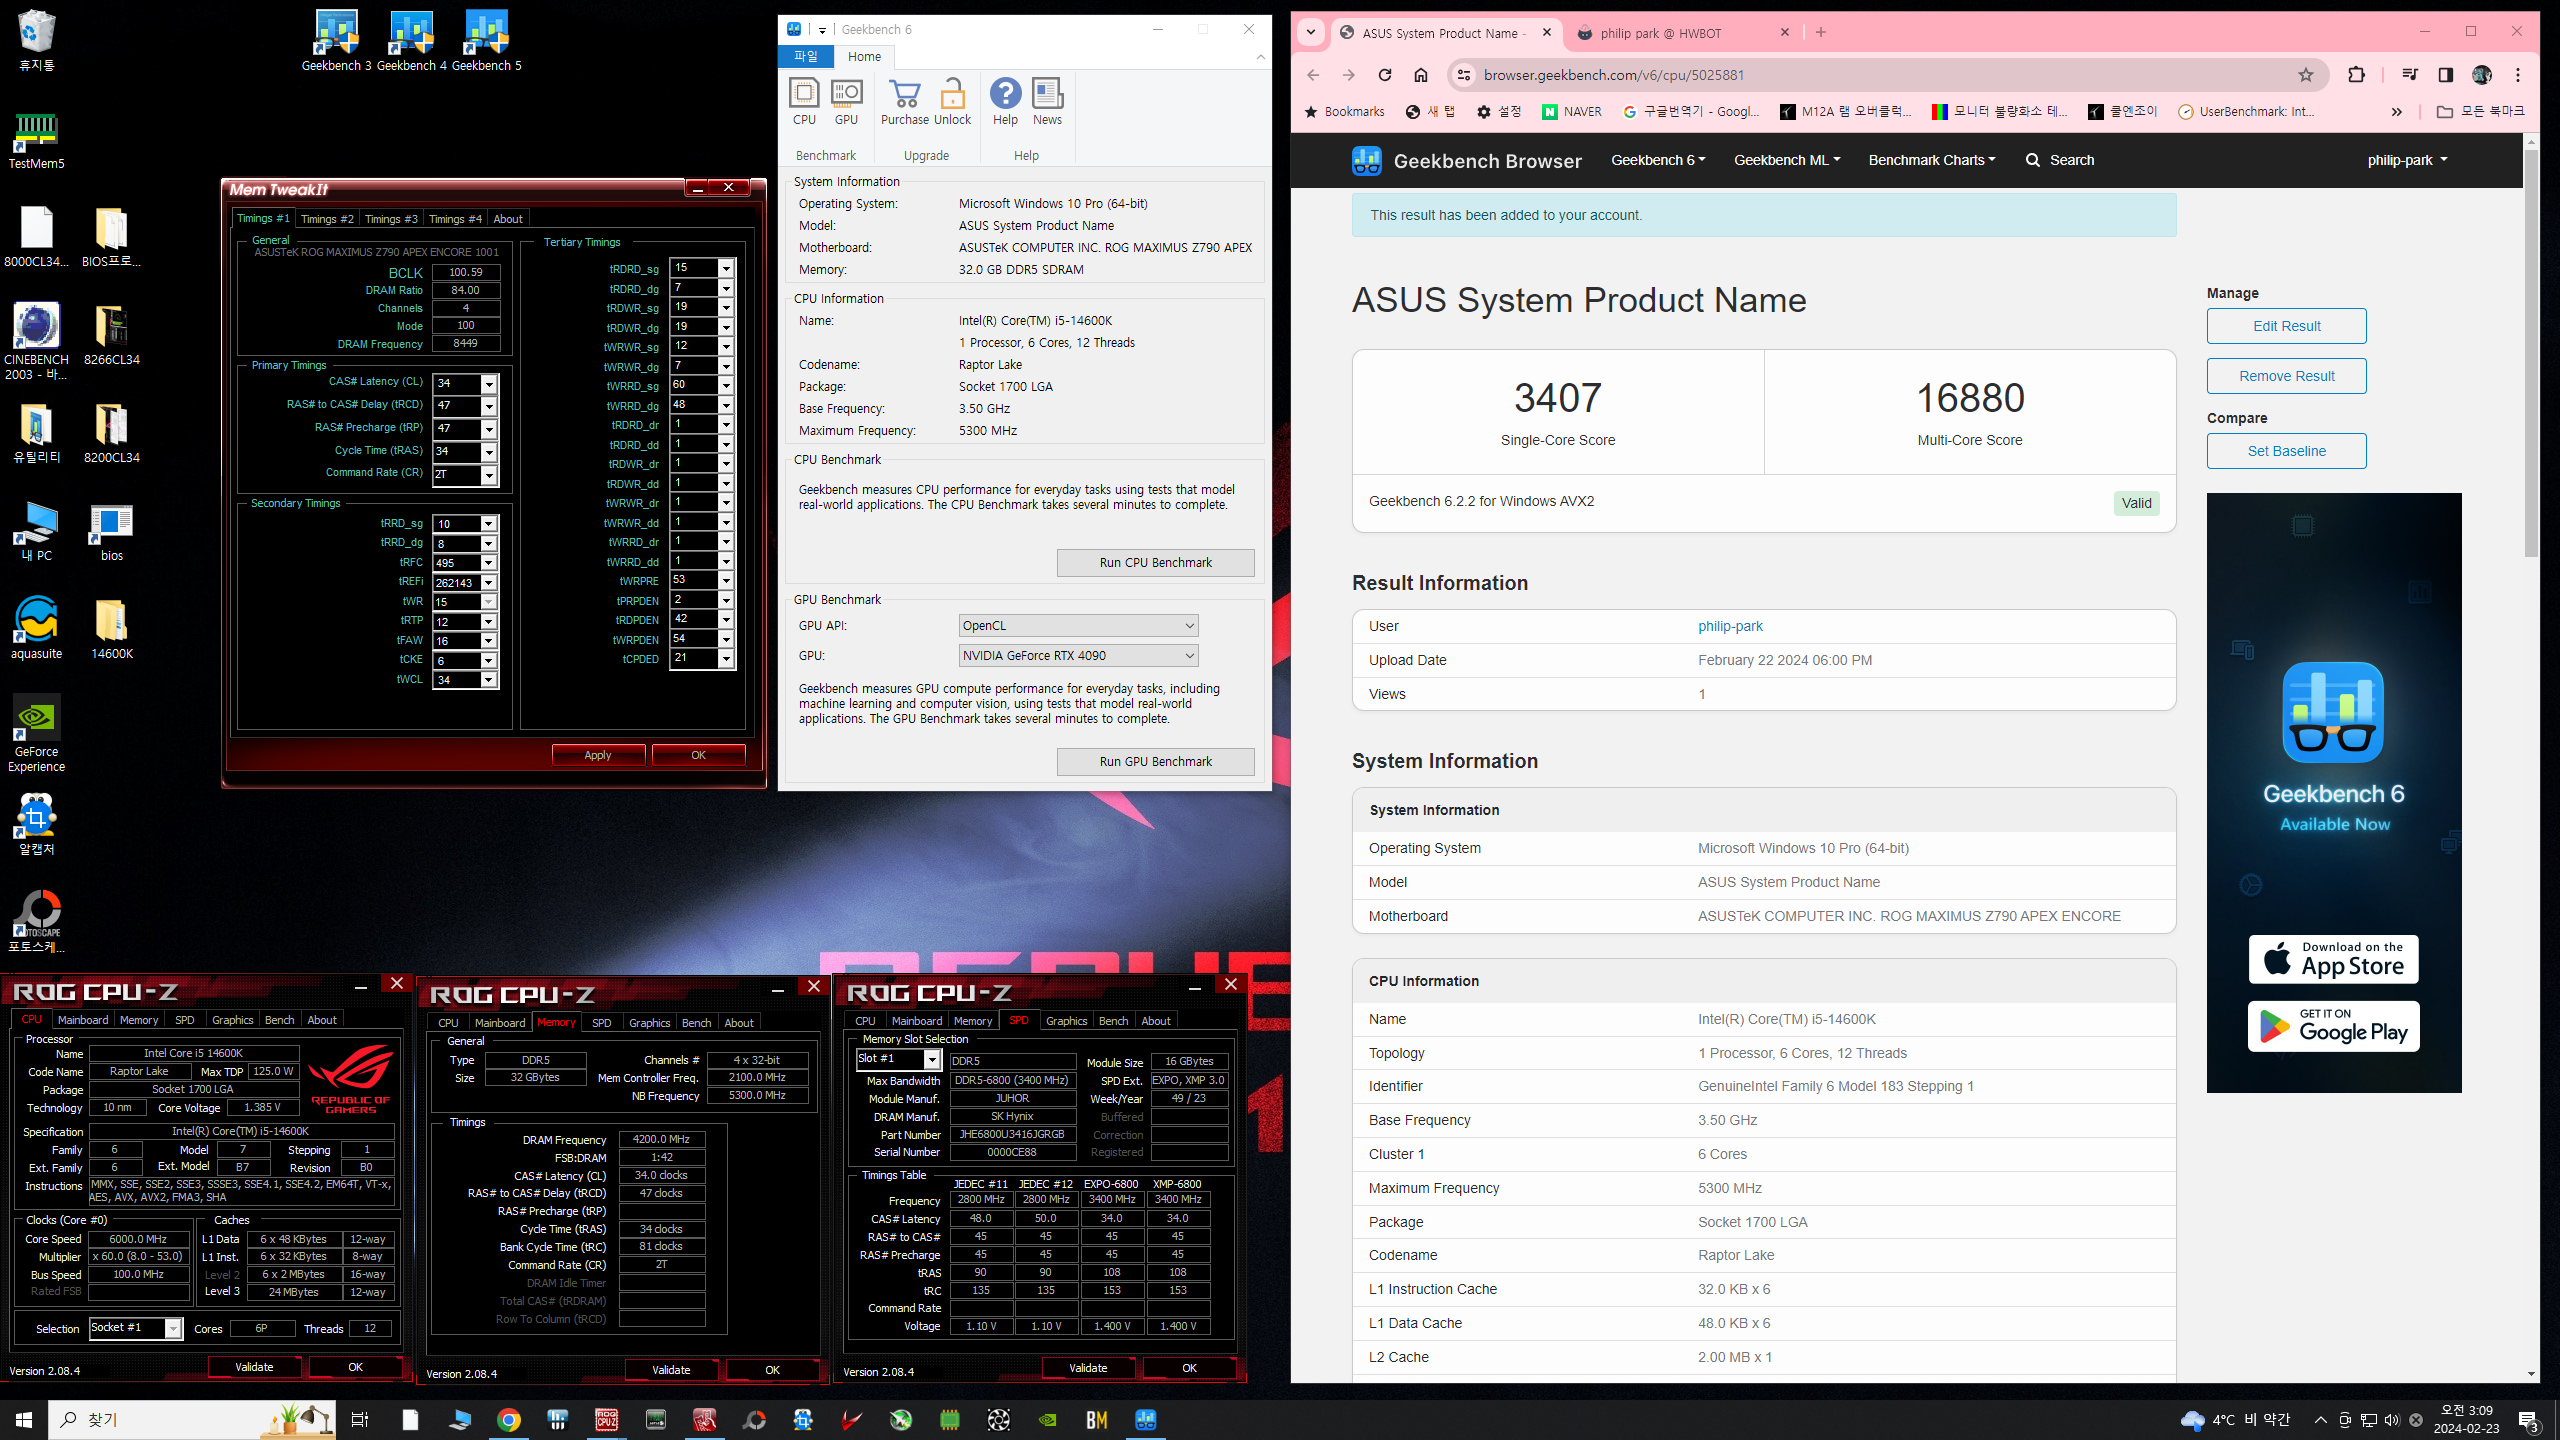Open the aquasuite desktop icon
Screen dimensions: 2560x1440
pyautogui.click(x=36, y=628)
